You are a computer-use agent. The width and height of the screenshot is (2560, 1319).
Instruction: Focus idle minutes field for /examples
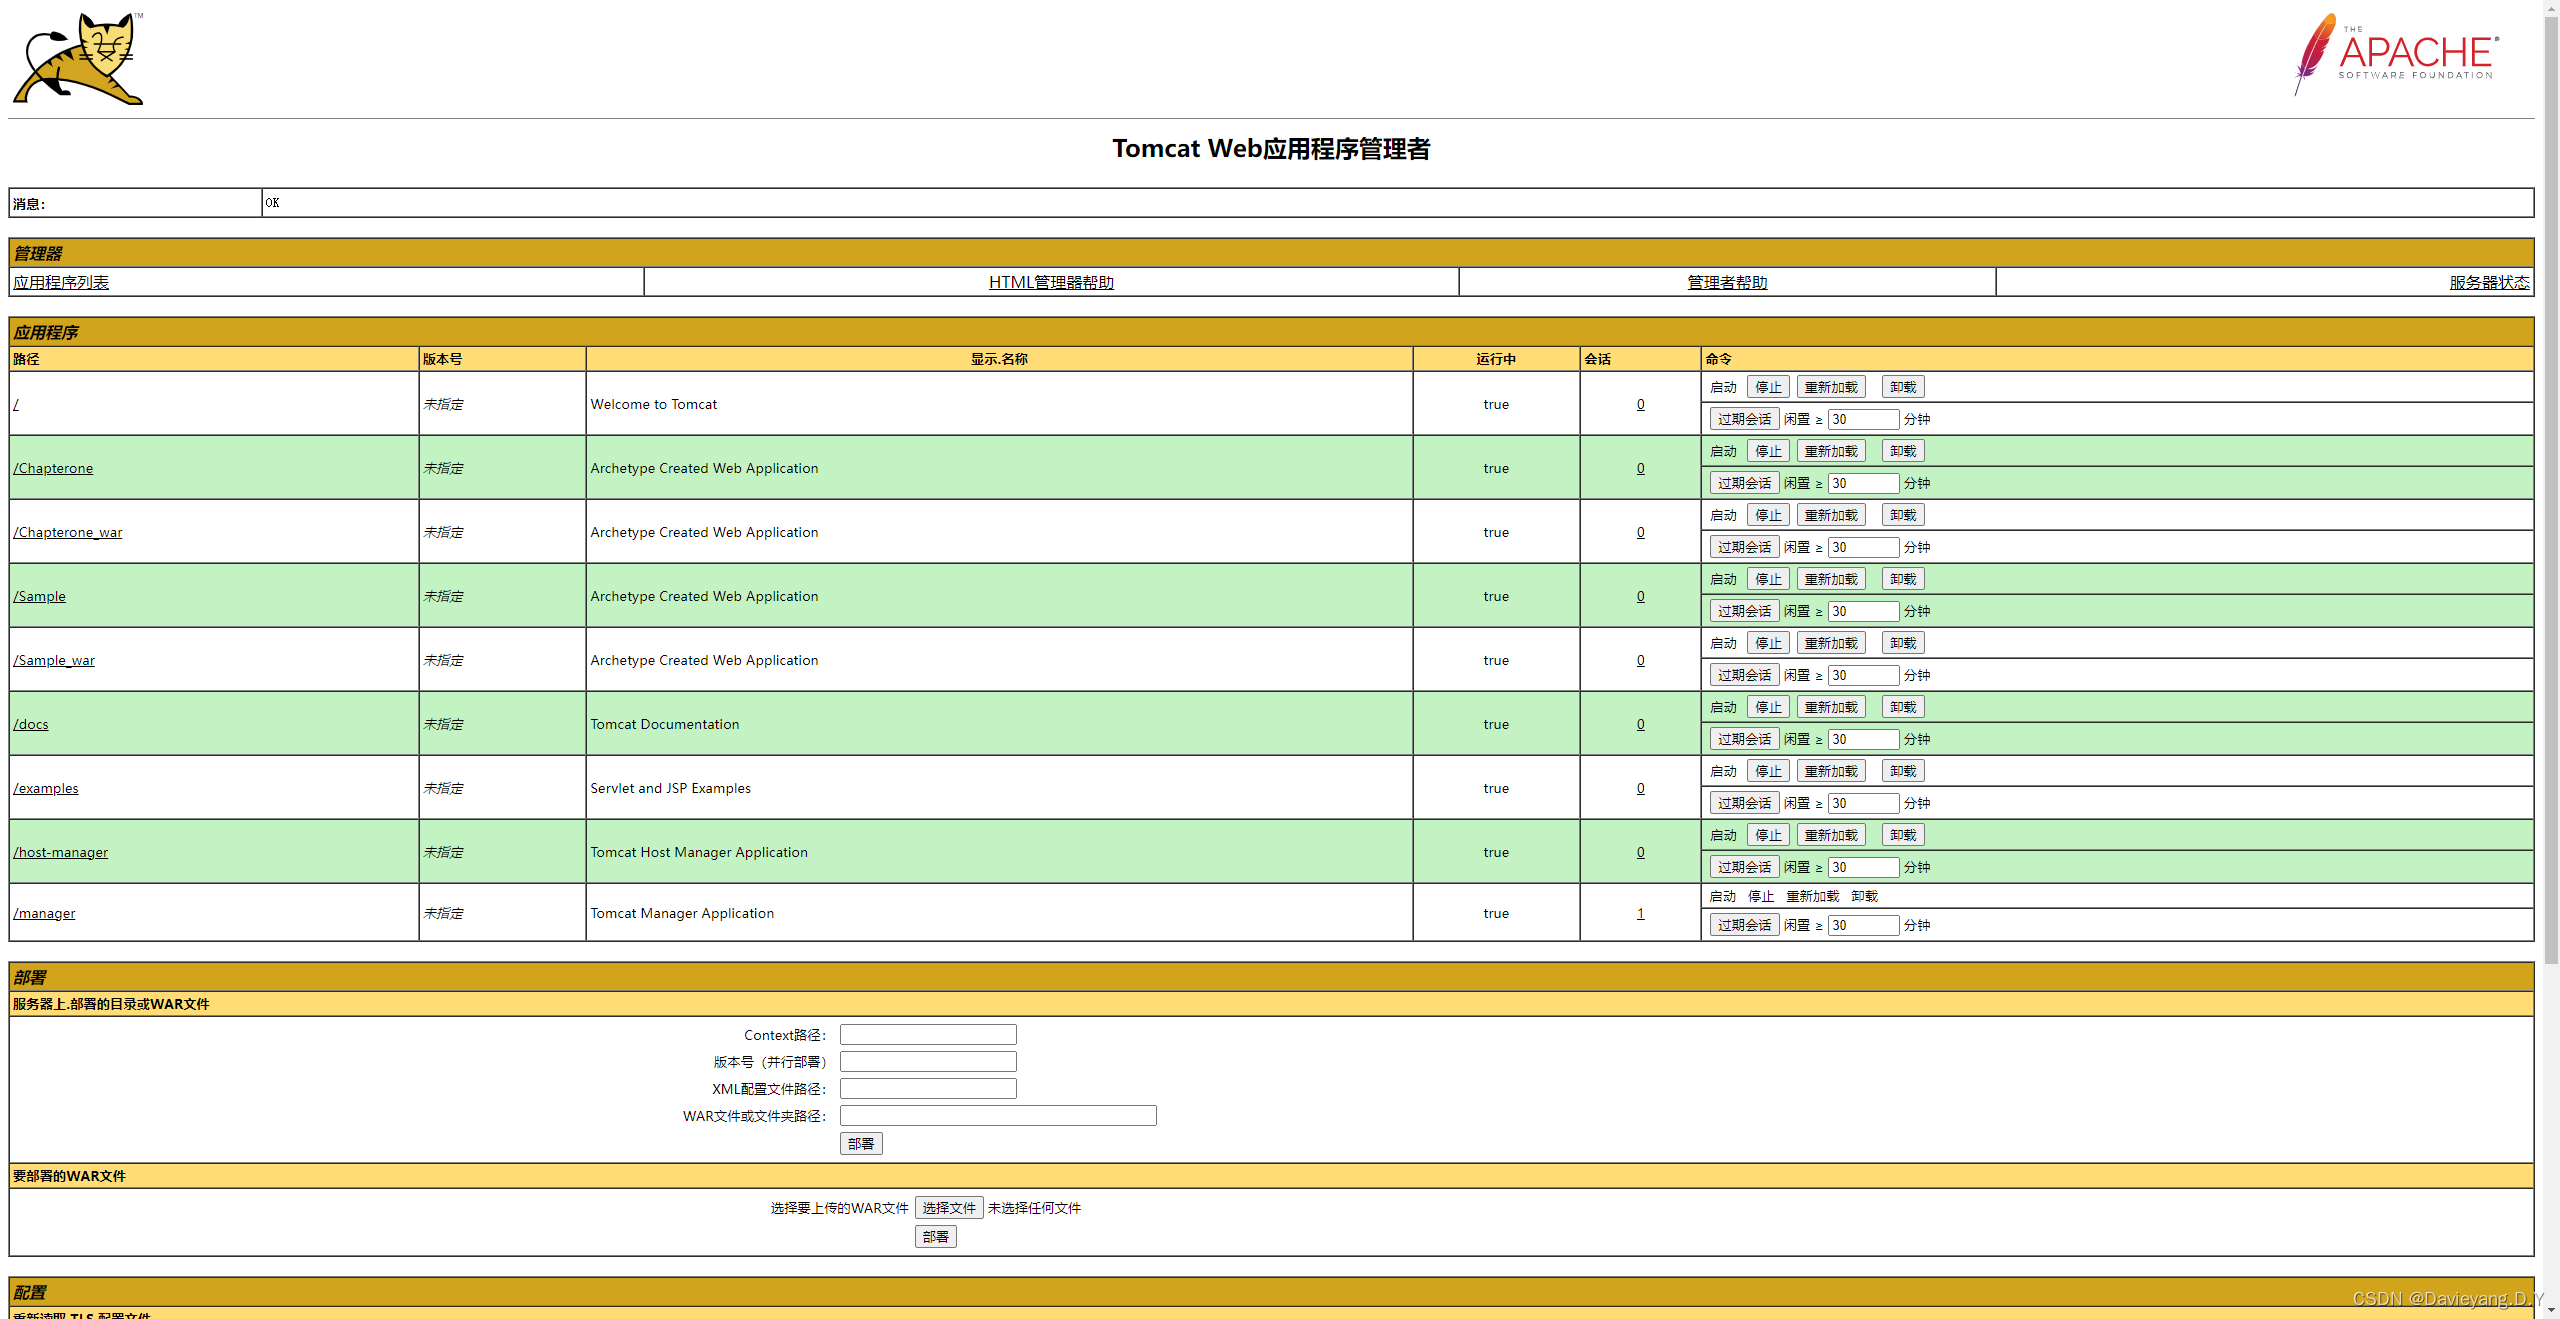1863,803
